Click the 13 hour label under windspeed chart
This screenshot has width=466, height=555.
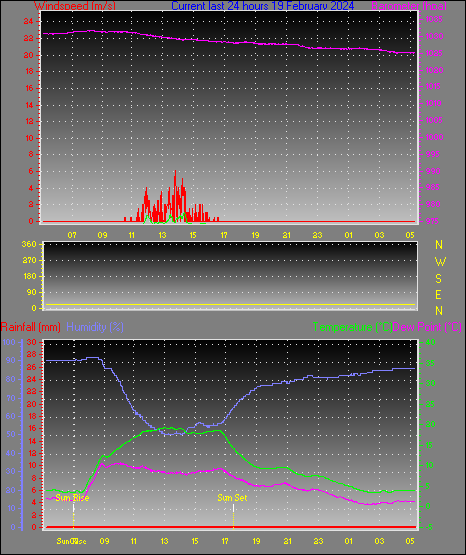(162, 235)
